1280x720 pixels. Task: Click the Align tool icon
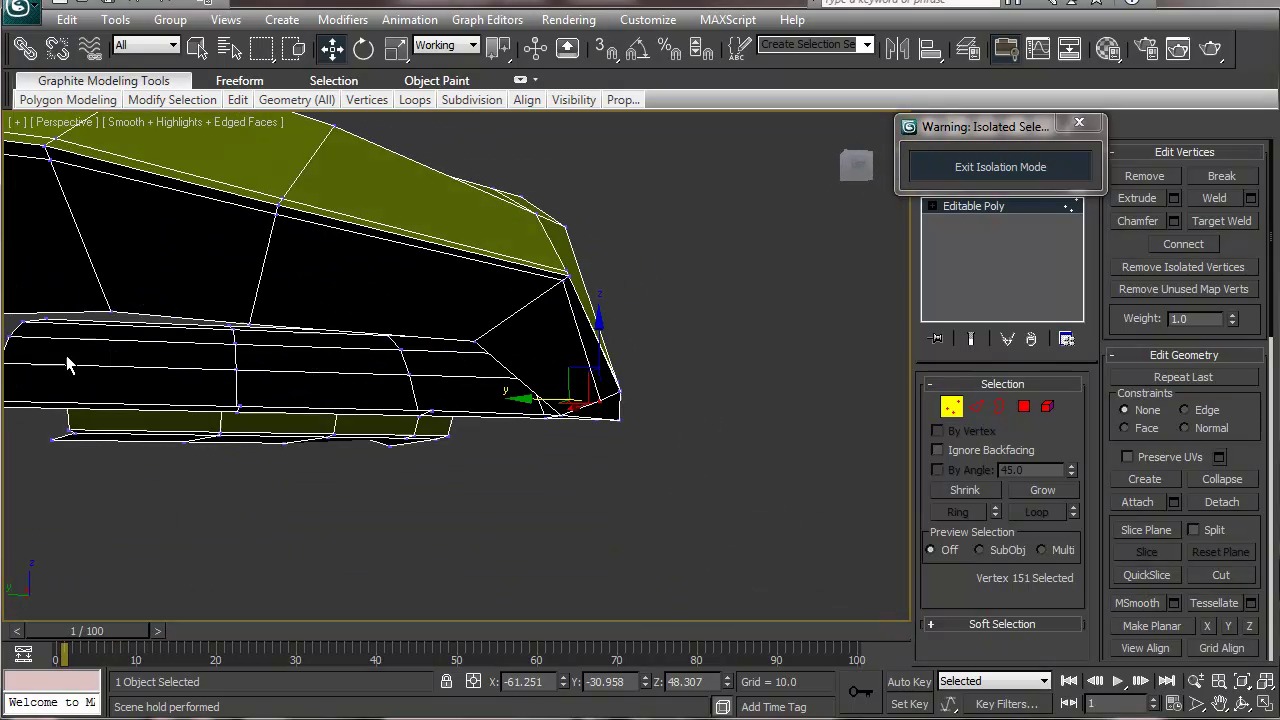[929, 47]
